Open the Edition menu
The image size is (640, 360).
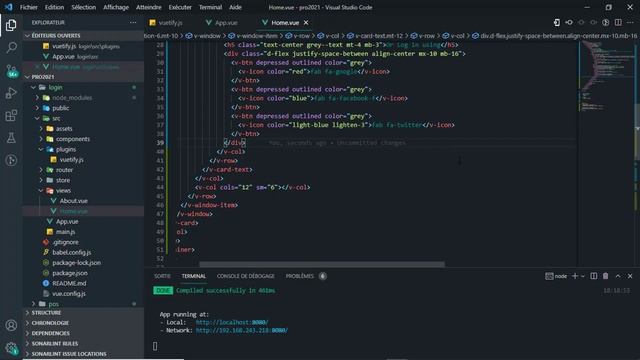[x=54, y=7]
